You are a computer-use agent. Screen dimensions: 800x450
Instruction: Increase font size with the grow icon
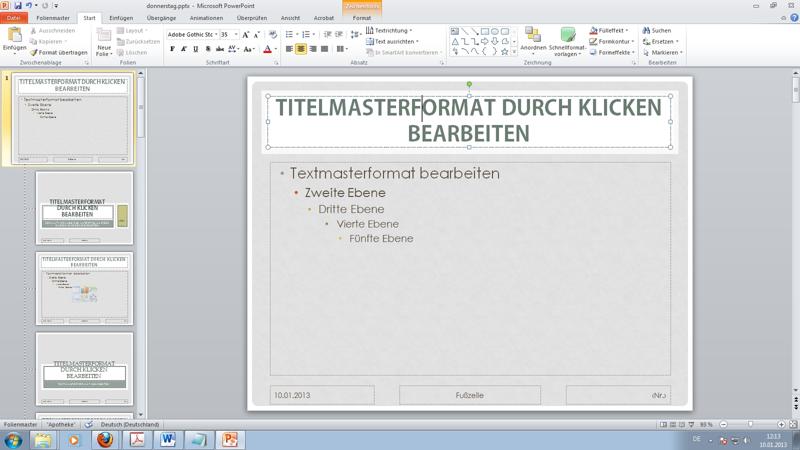pos(246,34)
